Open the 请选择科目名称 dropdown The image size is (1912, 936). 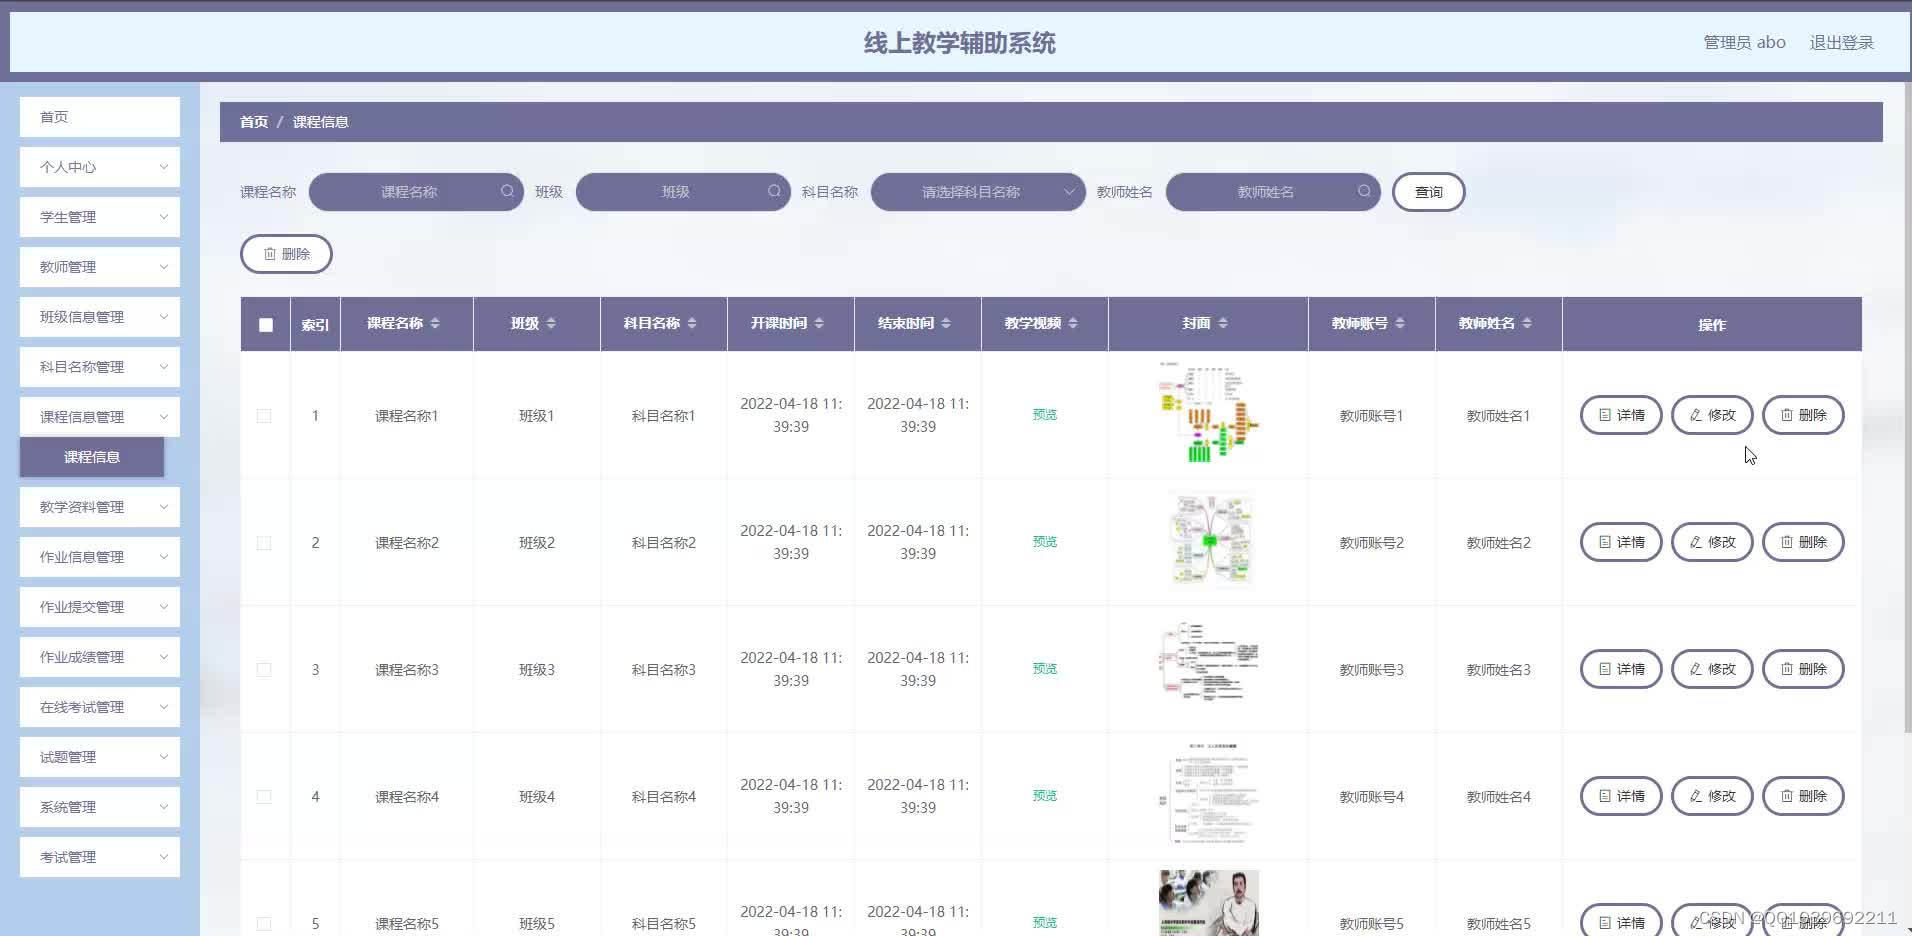click(978, 191)
